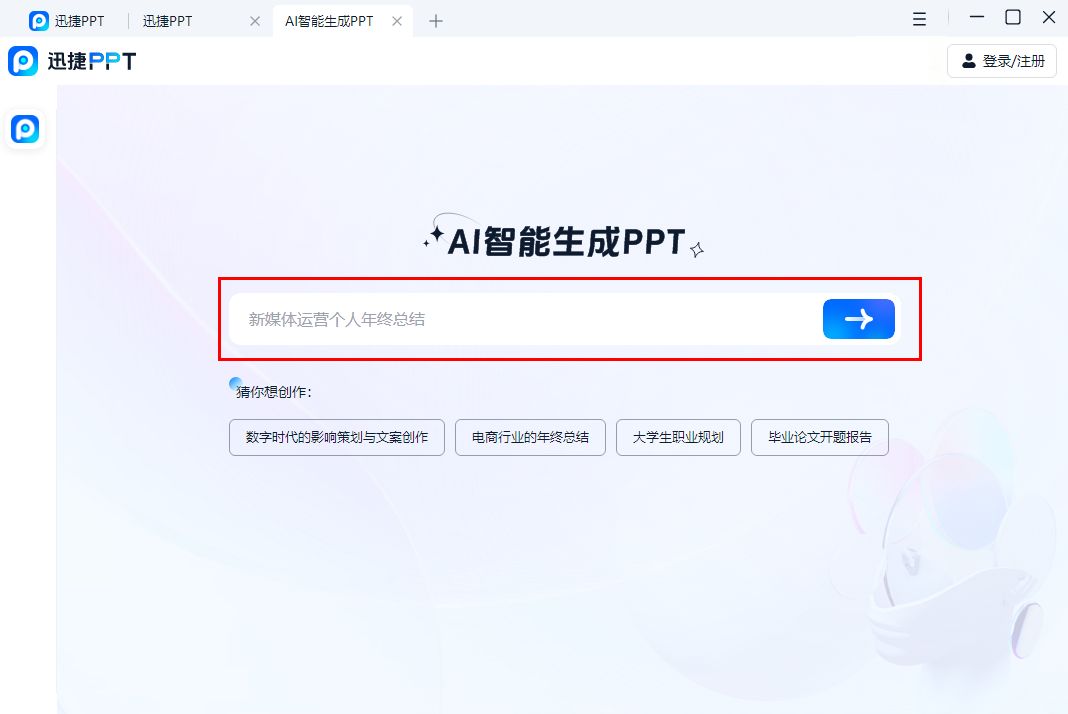Click the 猜你想创作 label
The height and width of the screenshot is (714, 1068).
click(x=274, y=392)
